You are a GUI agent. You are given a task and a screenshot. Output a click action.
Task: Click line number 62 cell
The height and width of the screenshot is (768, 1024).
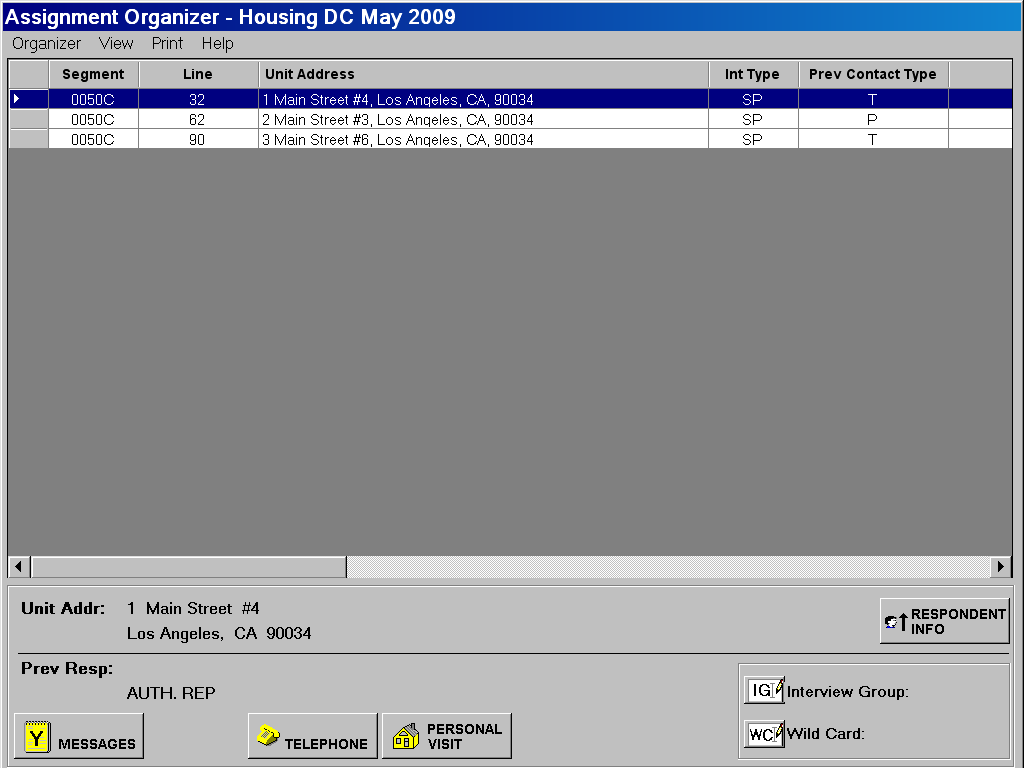(x=198, y=120)
